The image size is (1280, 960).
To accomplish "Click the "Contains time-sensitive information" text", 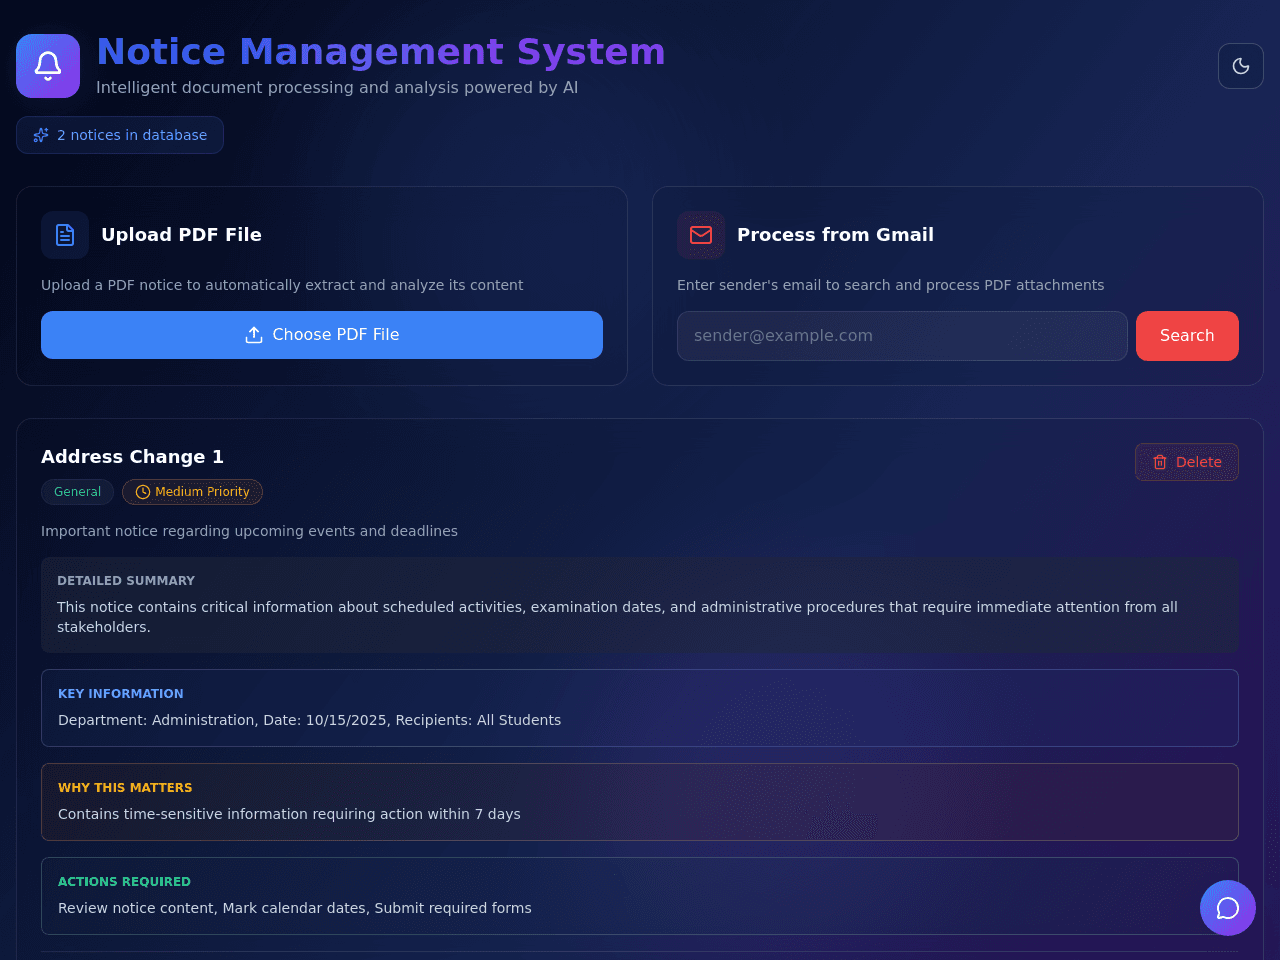I will [289, 814].
